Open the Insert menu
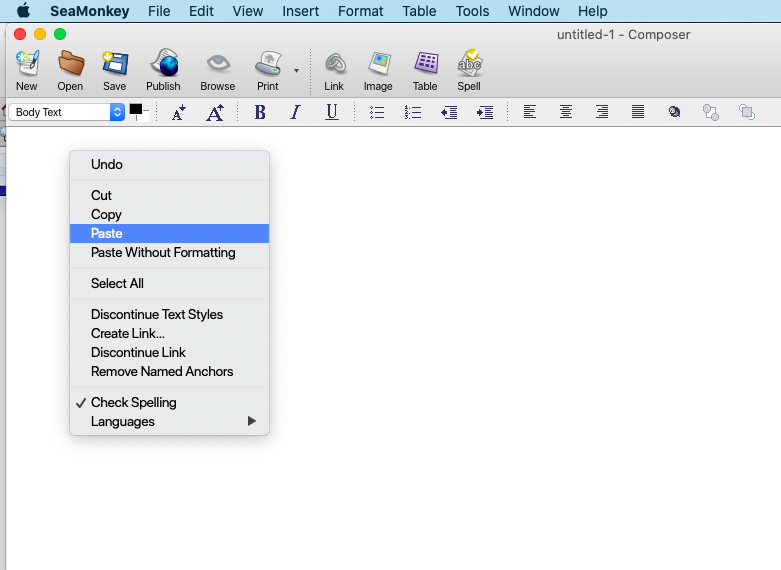Screen dimensions: 781x570 [300, 11]
